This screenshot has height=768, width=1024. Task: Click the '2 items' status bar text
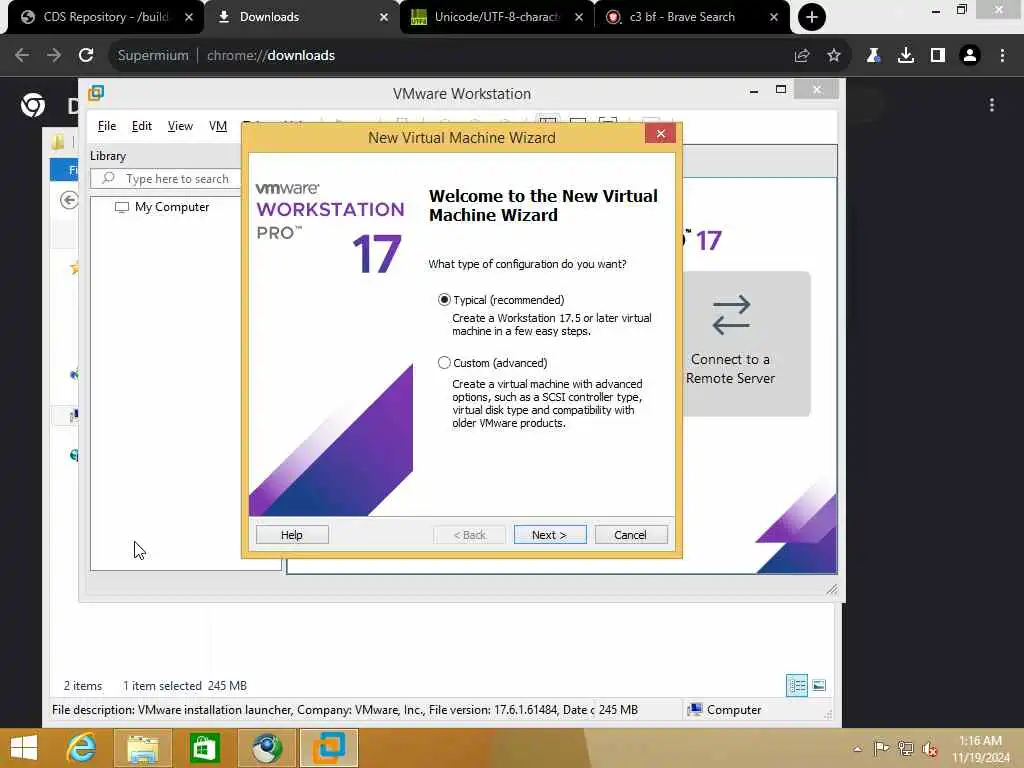tap(83, 686)
